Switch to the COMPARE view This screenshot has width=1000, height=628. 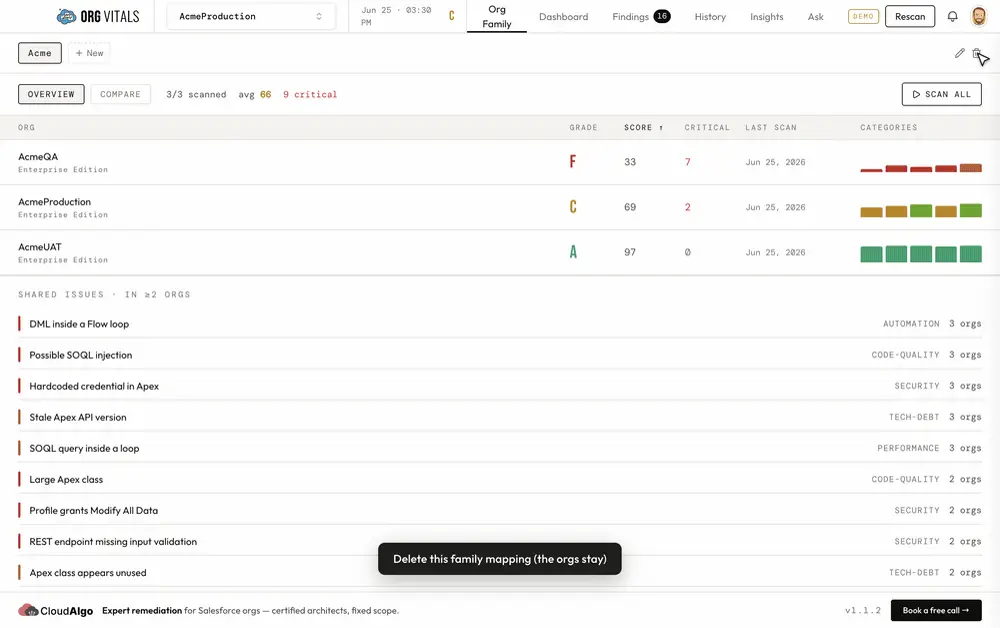[x=121, y=94]
